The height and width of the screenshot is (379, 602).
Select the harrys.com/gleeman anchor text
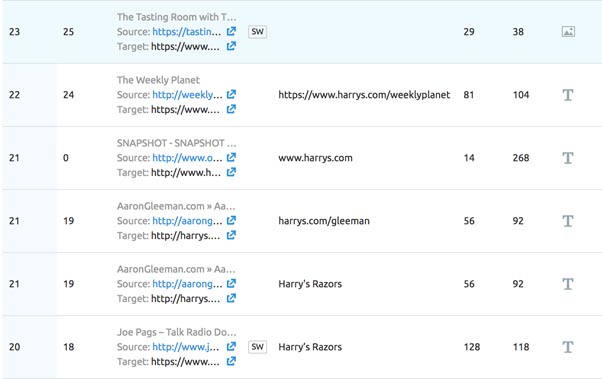tap(324, 221)
